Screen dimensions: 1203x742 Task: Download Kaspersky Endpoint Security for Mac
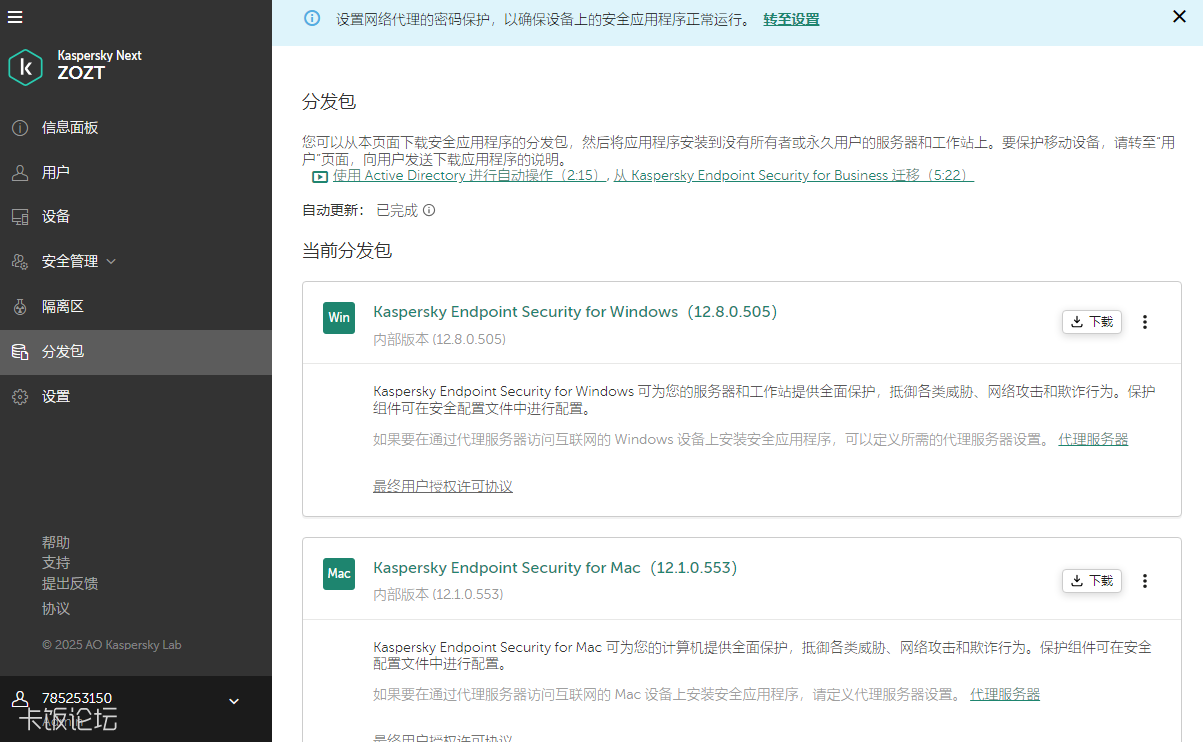[x=1092, y=581]
